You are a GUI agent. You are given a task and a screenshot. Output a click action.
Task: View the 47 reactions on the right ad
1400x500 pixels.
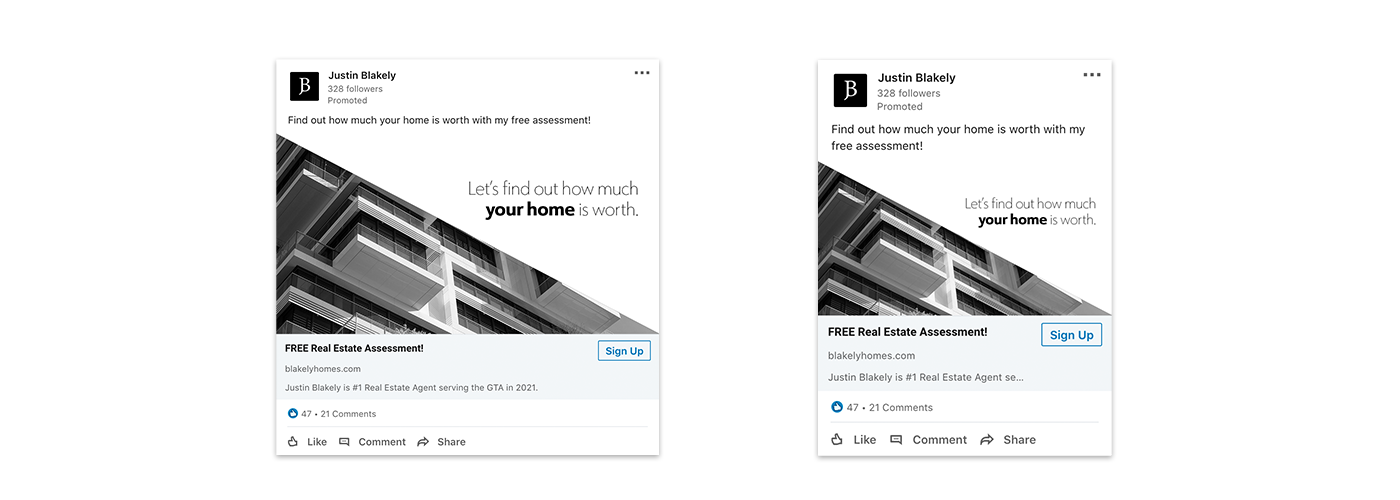(x=845, y=407)
